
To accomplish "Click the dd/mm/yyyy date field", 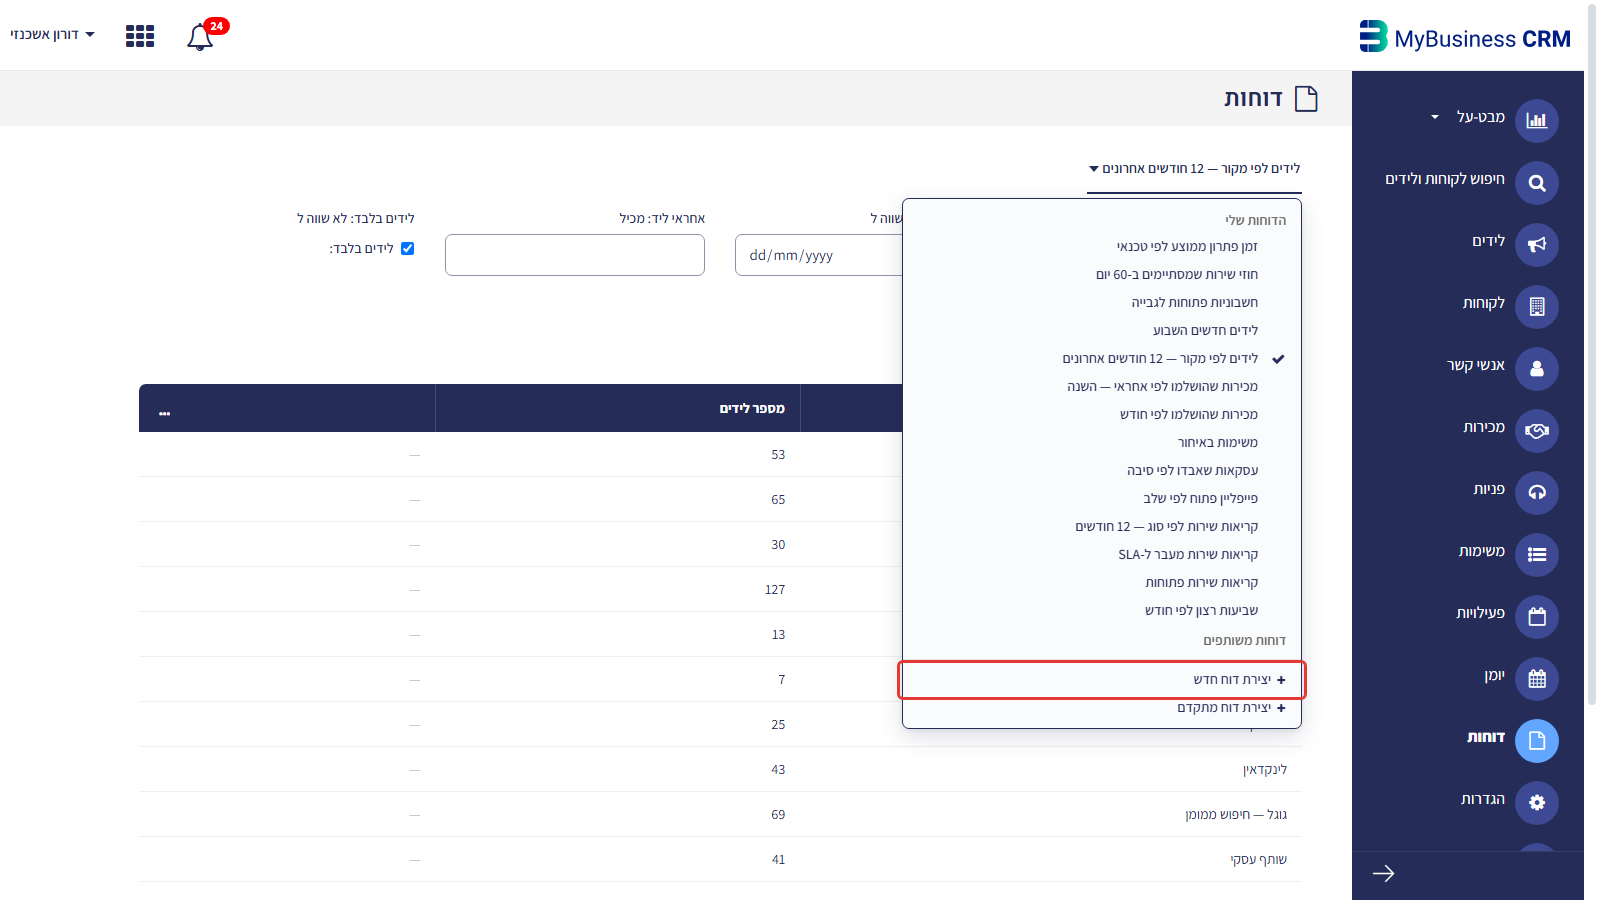I will click(819, 255).
